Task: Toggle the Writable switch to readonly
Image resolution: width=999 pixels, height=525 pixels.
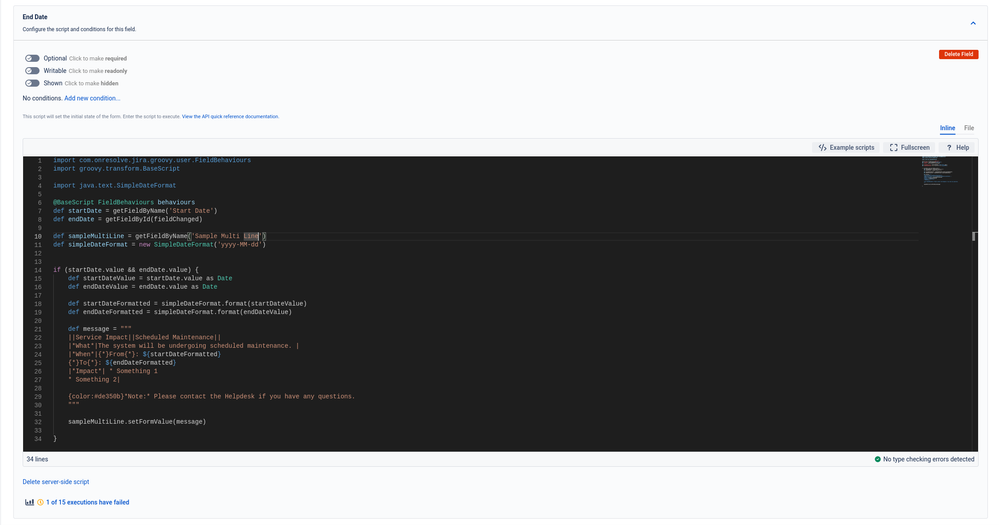Action: click(32, 71)
